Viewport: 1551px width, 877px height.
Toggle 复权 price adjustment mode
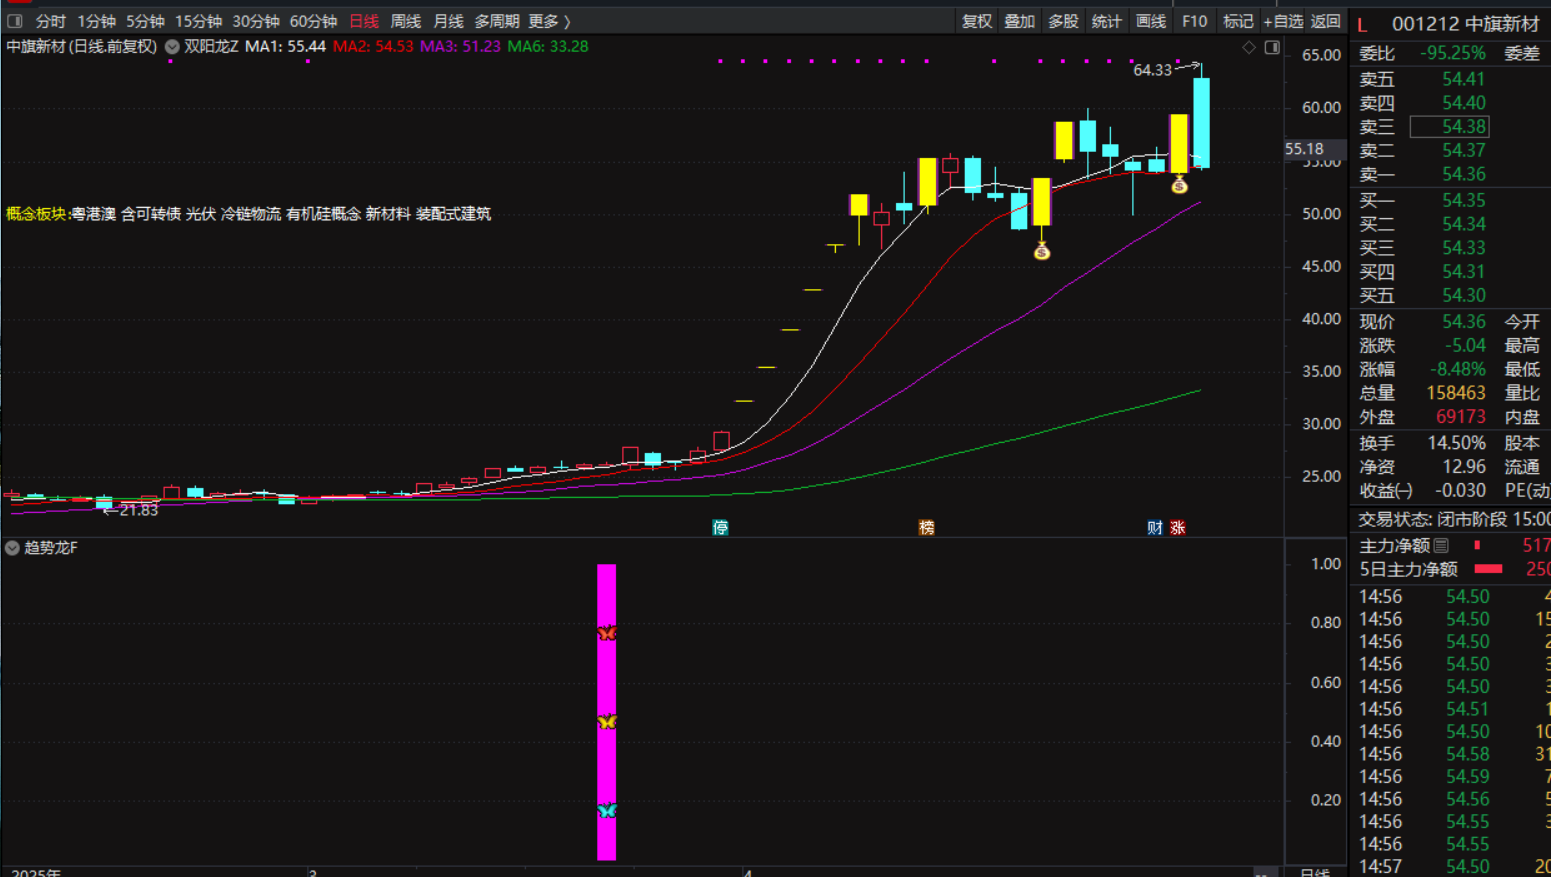(x=976, y=21)
